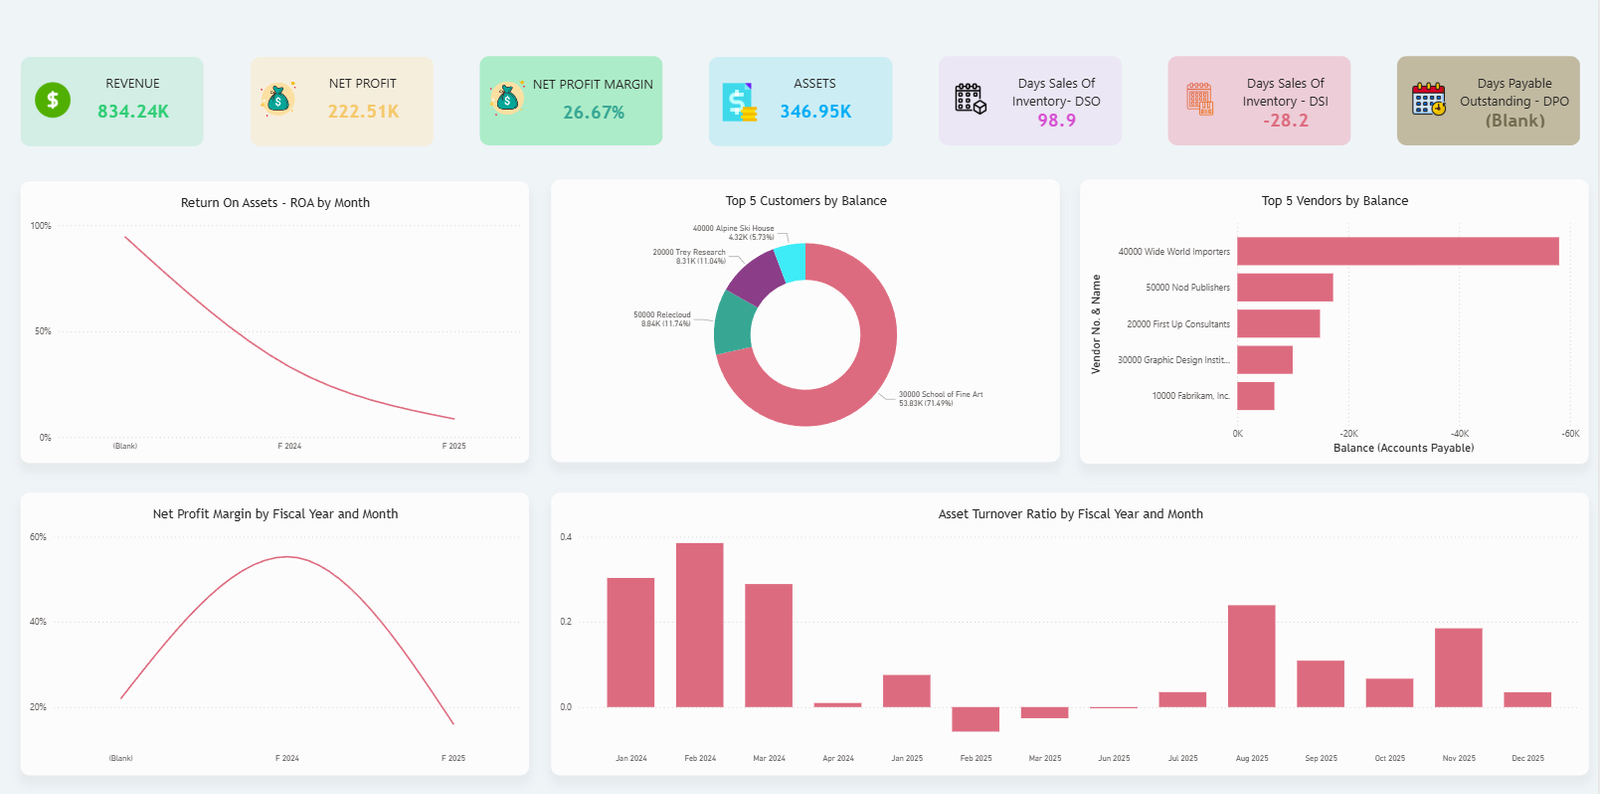Select the Net Profit Margin money bag icon
This screenshot has height=794, width=1600.
point(507,98)
